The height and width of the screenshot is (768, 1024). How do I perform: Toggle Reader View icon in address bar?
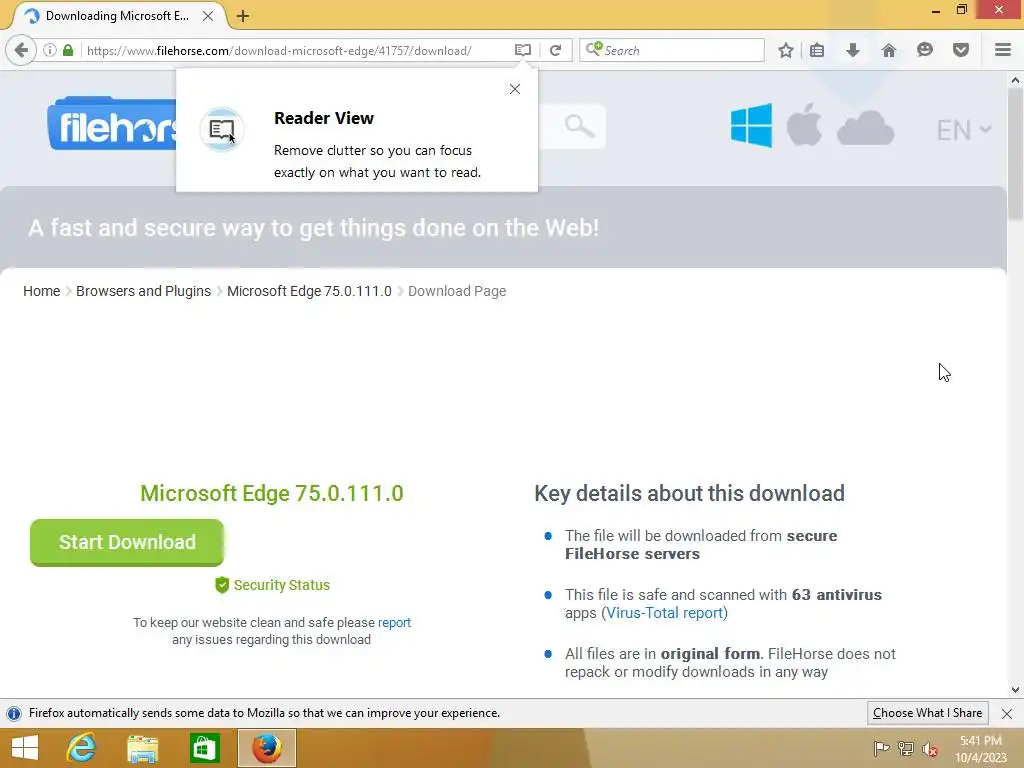[x=523, y=50]
